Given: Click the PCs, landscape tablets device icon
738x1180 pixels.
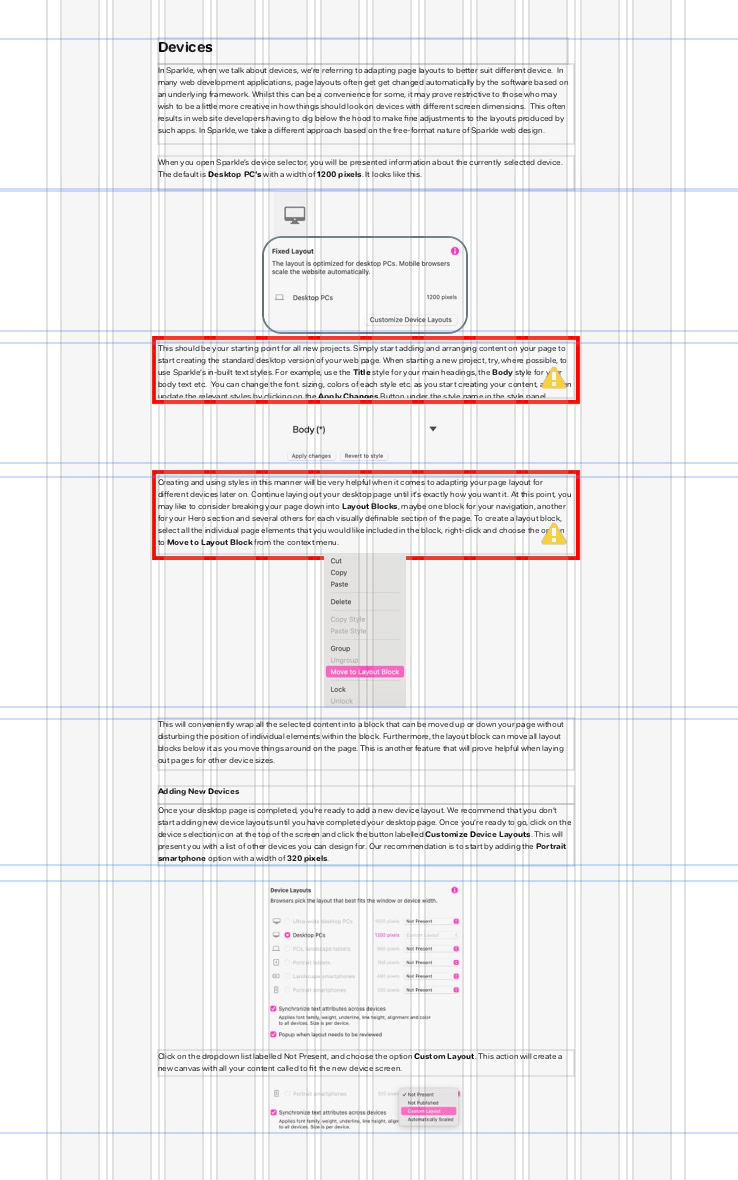Looking at the screenshot, I should pos(276,948).
